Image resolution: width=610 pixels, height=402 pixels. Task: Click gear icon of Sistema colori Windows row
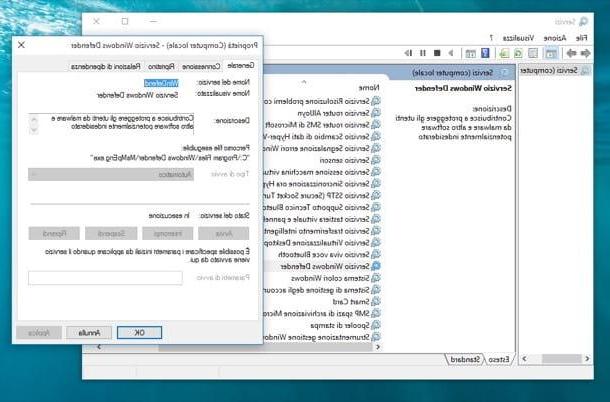pos(376,278)
